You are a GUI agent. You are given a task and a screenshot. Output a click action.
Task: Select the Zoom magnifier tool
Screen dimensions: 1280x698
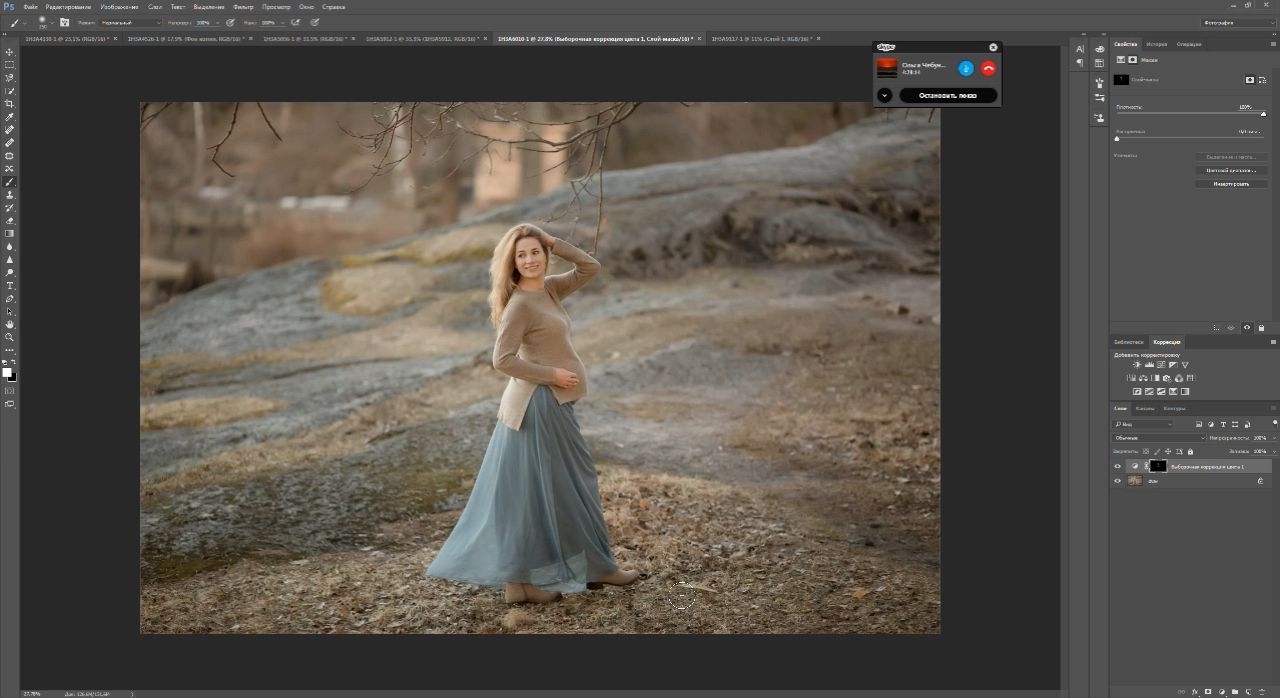[x=10, y=337]
